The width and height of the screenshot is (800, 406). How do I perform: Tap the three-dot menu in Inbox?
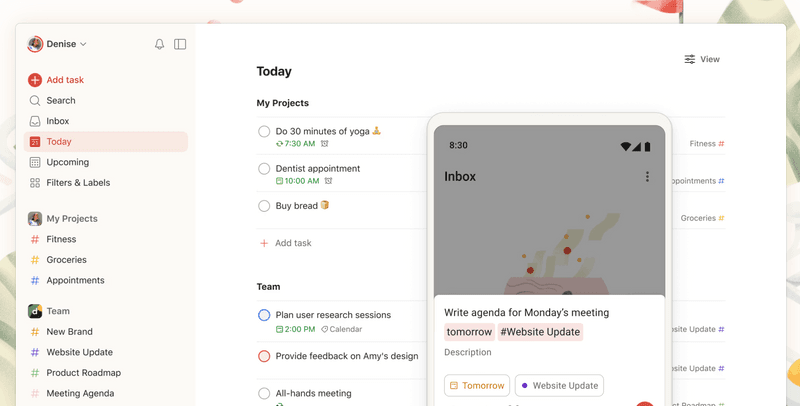[x=647, y=177]
